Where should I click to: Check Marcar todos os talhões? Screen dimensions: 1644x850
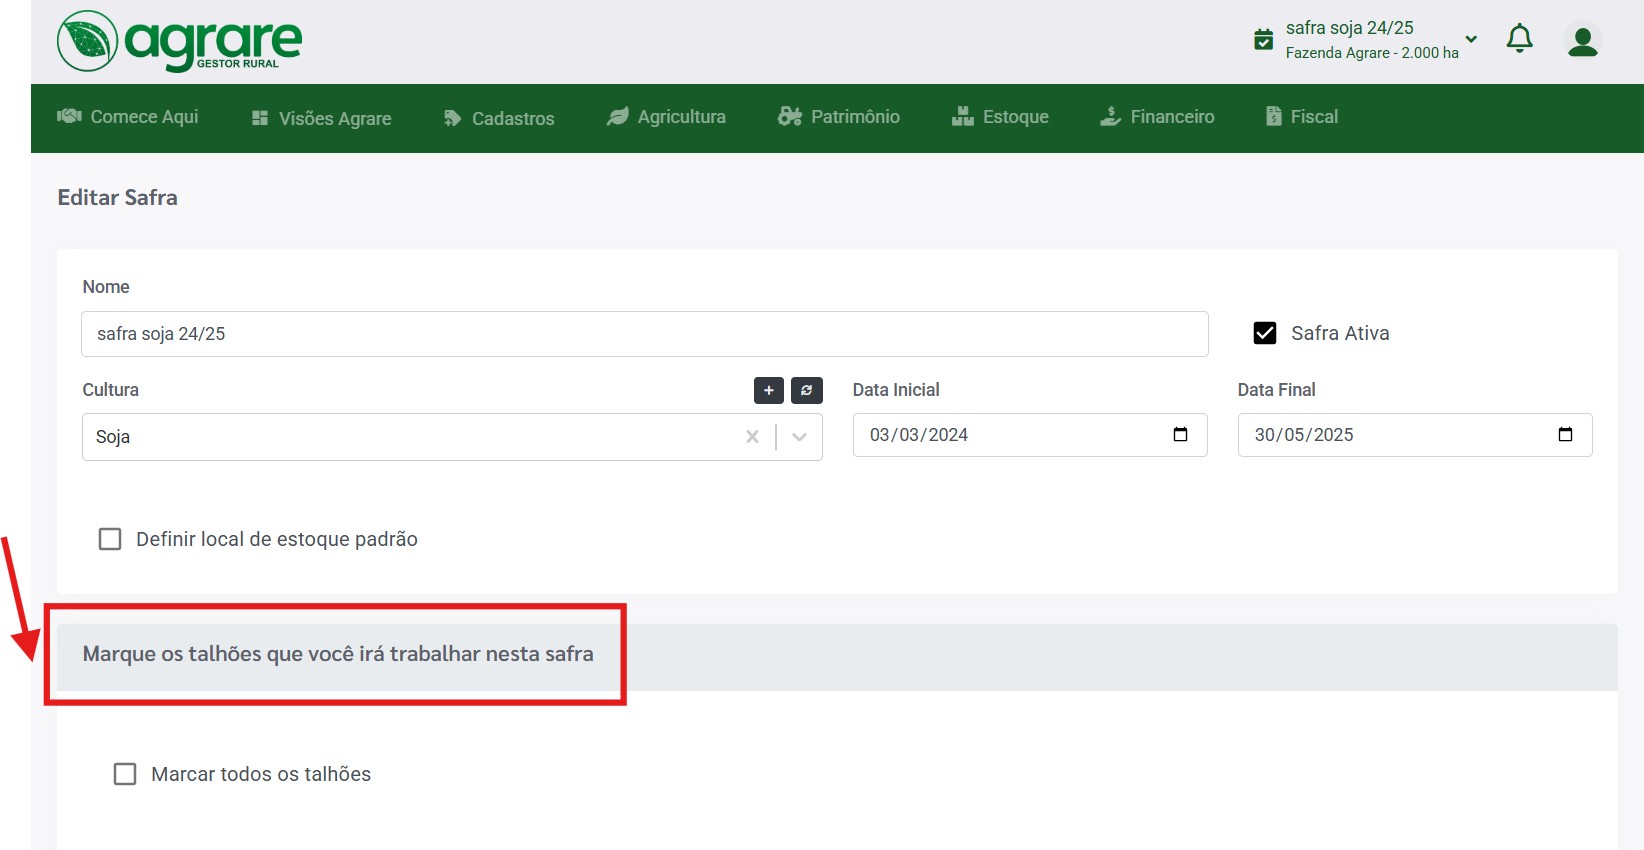point(125,774)
